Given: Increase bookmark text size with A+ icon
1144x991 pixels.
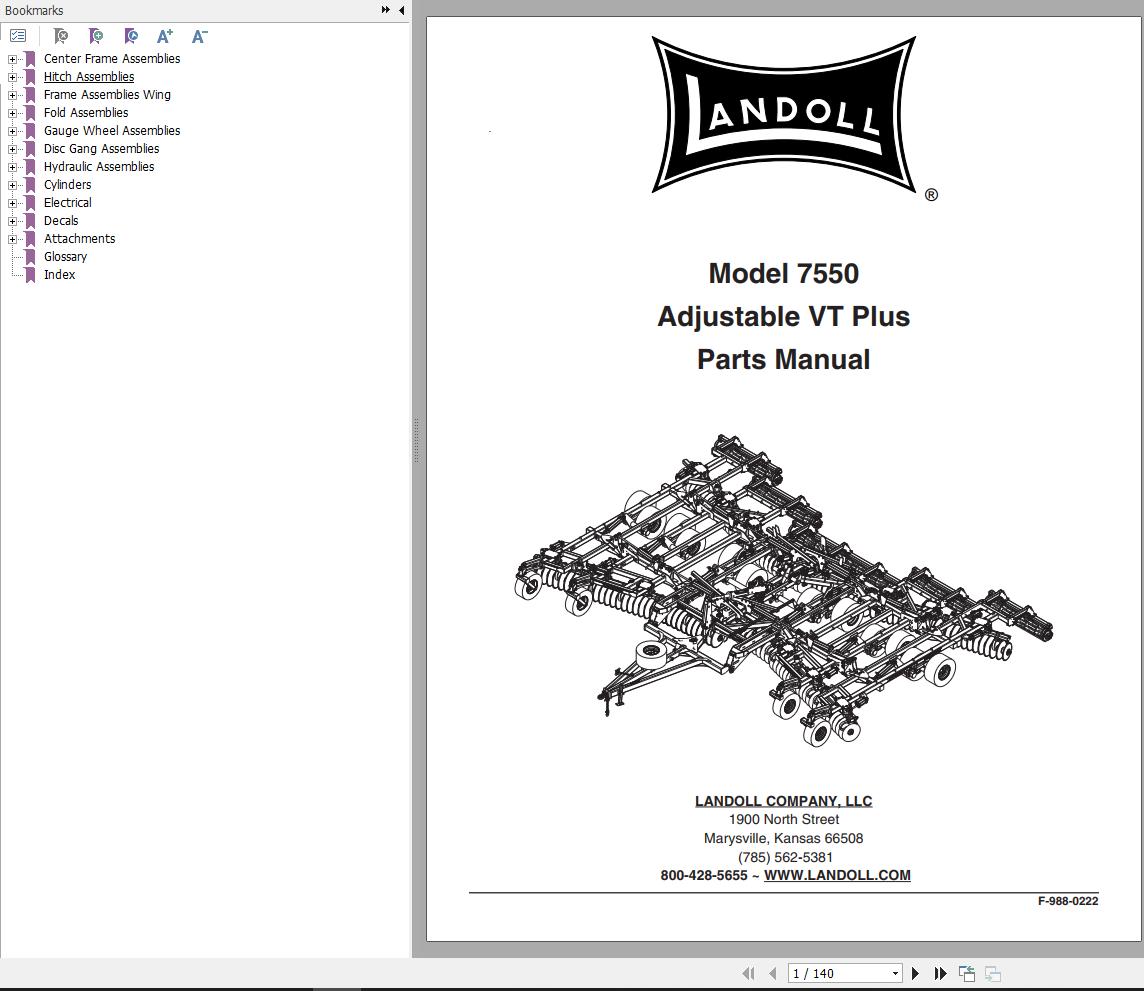Looking at the screenshot, I should point(164,35).
